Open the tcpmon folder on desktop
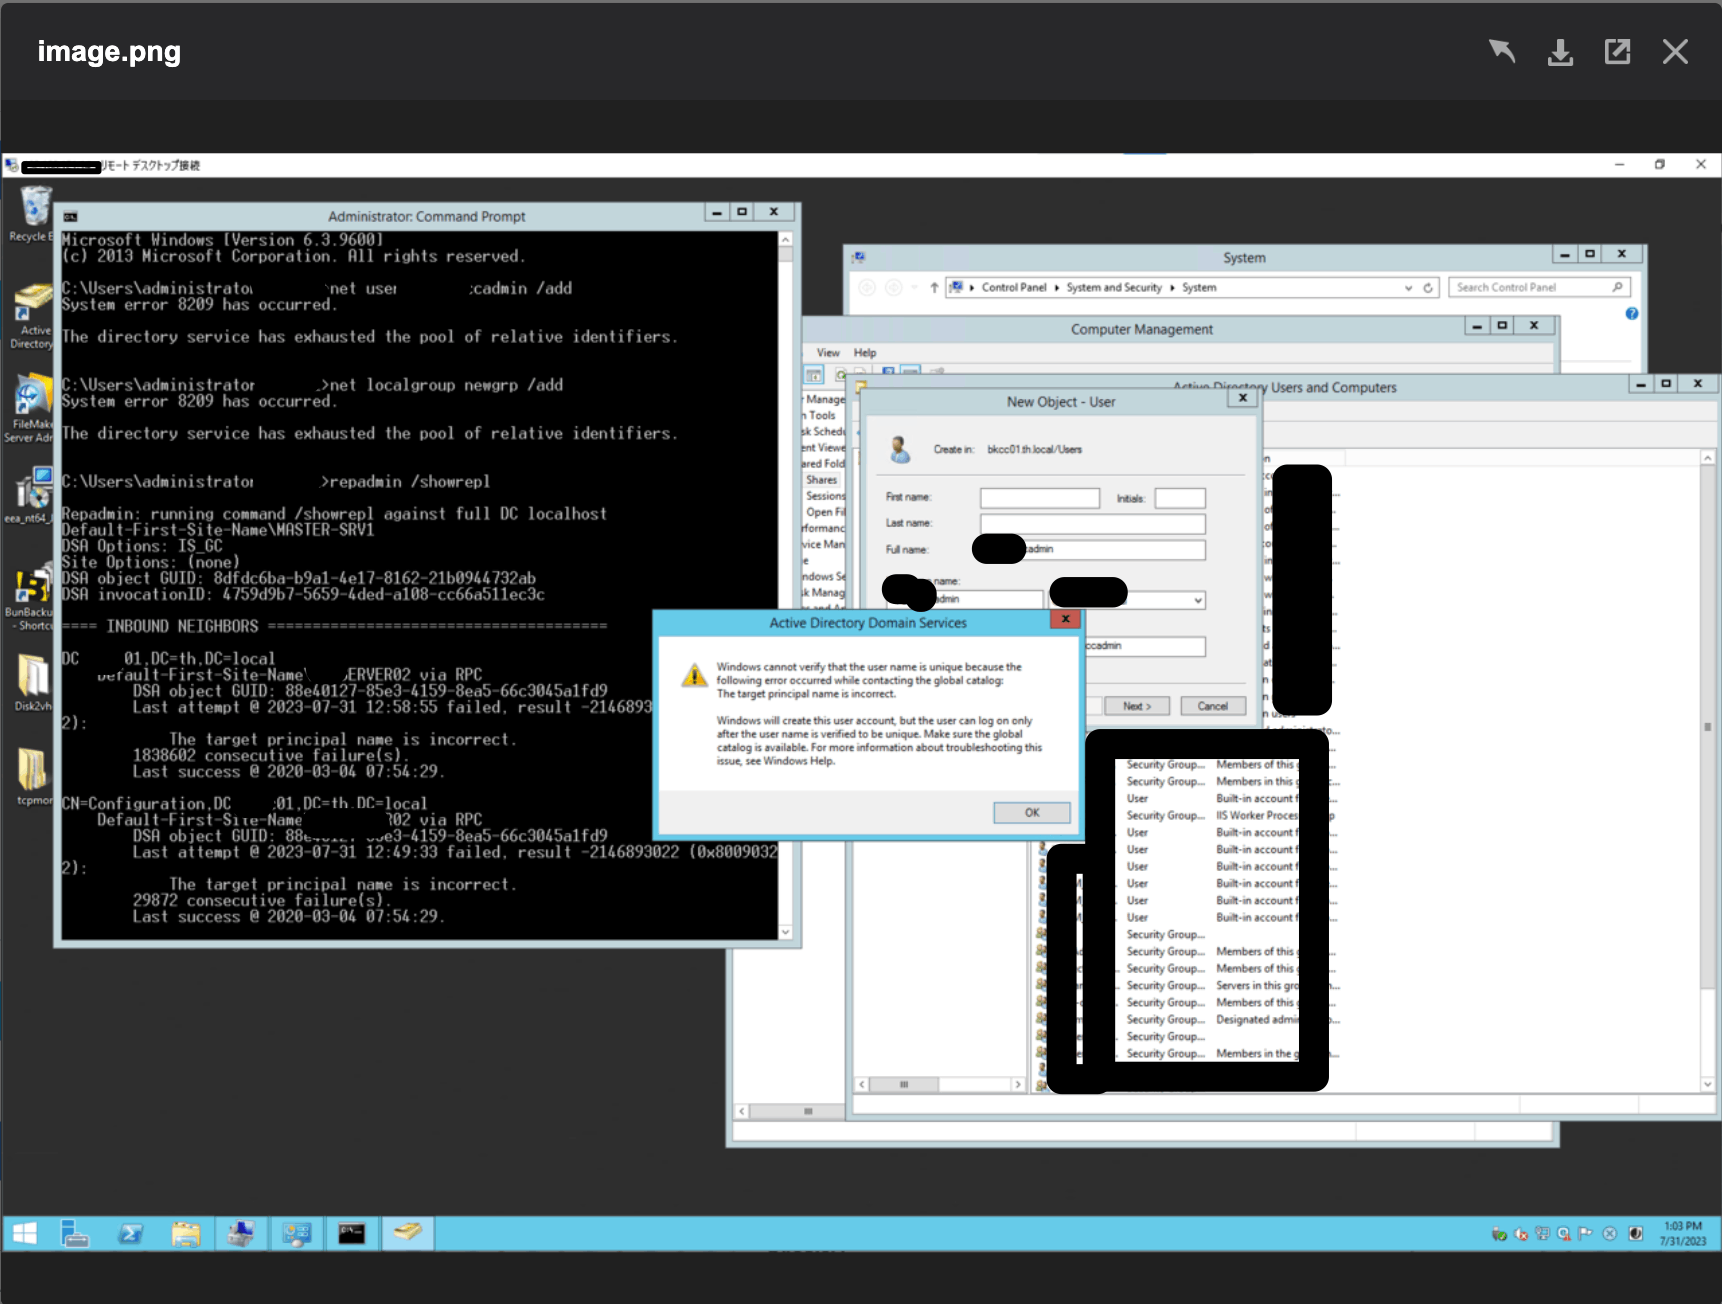This screenshot has width=1722, height=1304. pos(32,777)
